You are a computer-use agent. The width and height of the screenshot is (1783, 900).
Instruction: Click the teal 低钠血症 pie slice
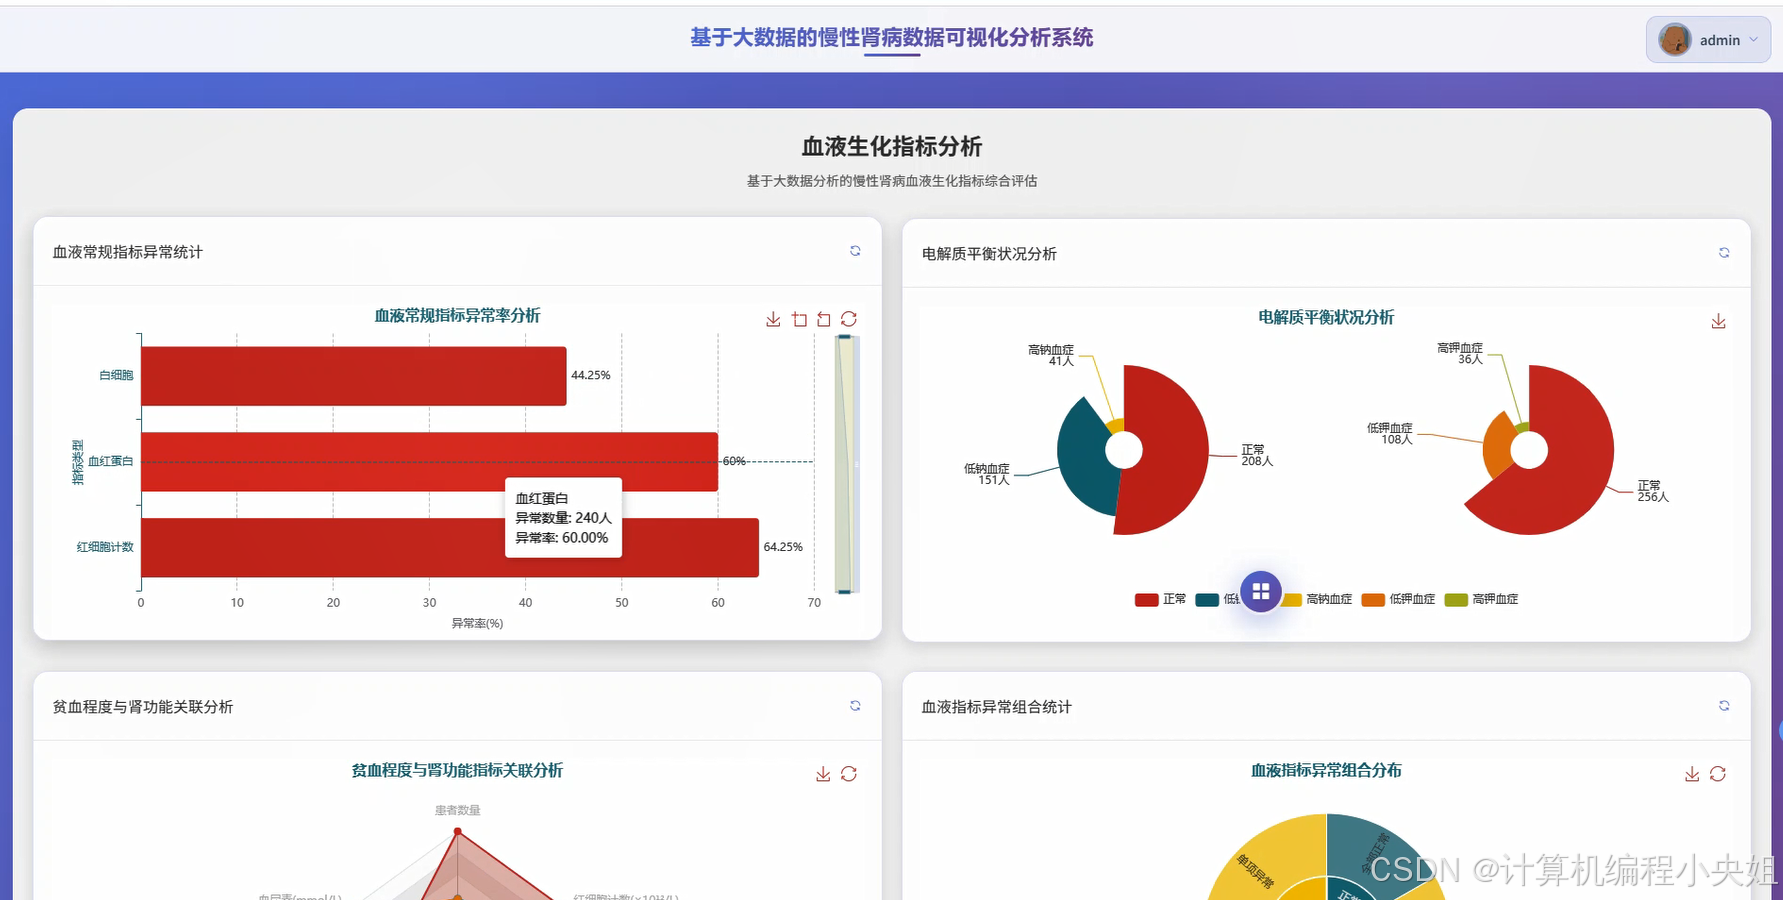pyautogui.click(x=1083, y=460)
